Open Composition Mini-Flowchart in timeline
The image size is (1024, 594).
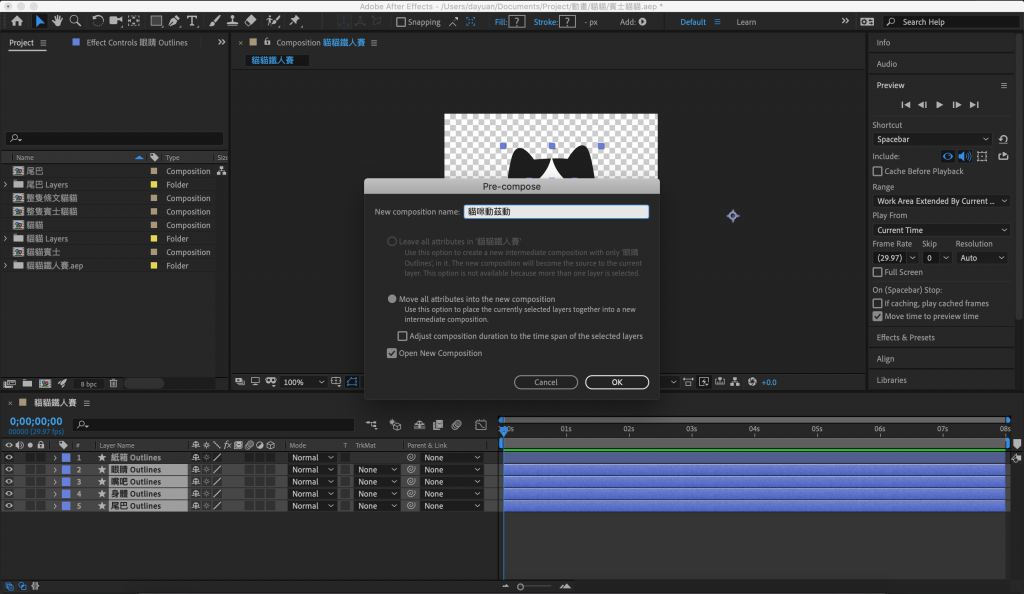pyautogui.click(x=371, y=425)
